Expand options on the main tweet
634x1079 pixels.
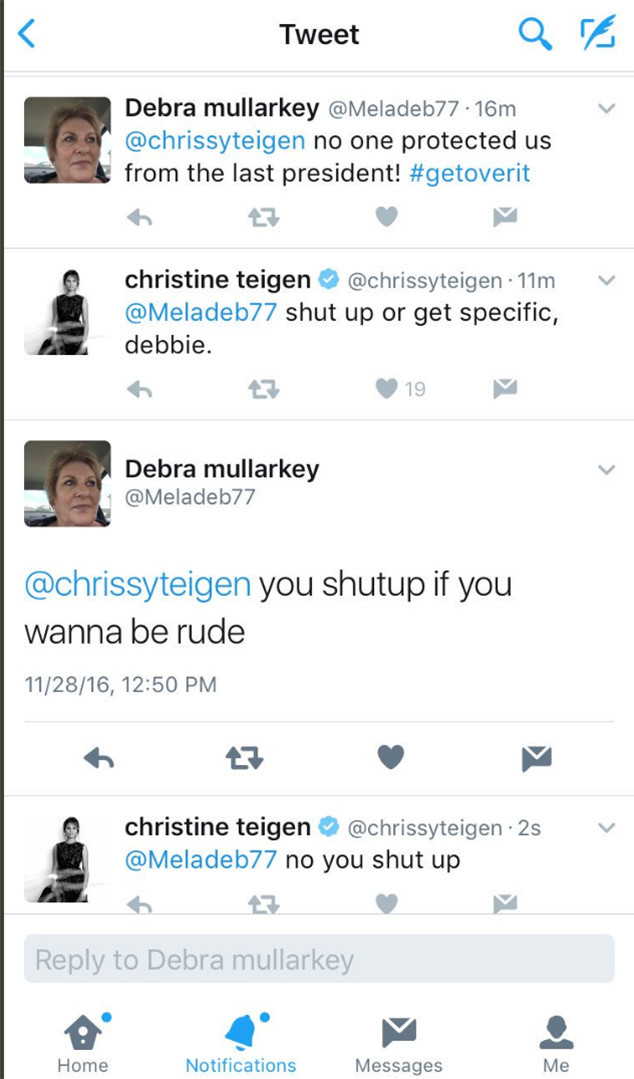[x=605, y=470]
